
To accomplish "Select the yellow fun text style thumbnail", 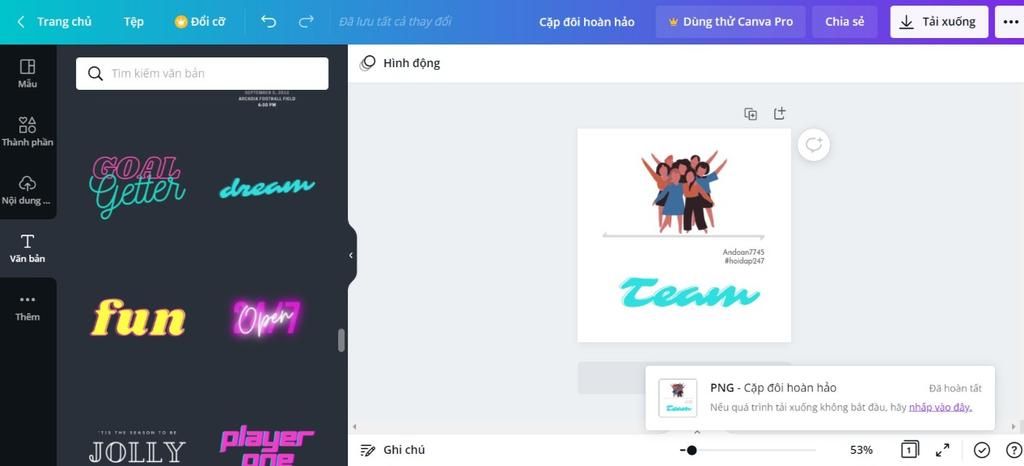I will coord(138,318).
